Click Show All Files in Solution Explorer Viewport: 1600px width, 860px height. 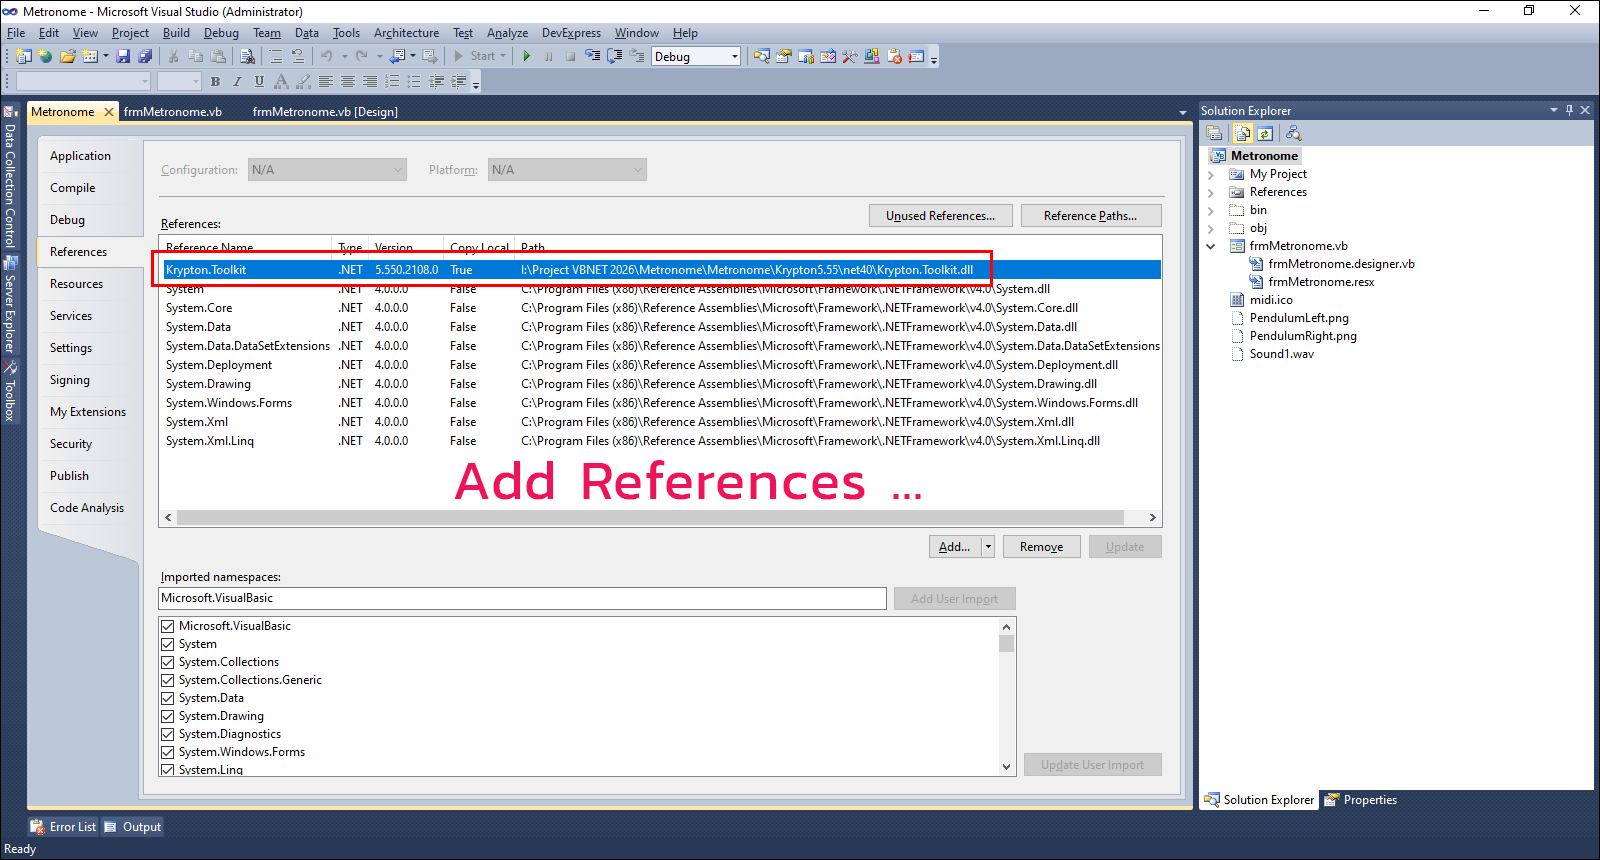tap(1242, 133)
